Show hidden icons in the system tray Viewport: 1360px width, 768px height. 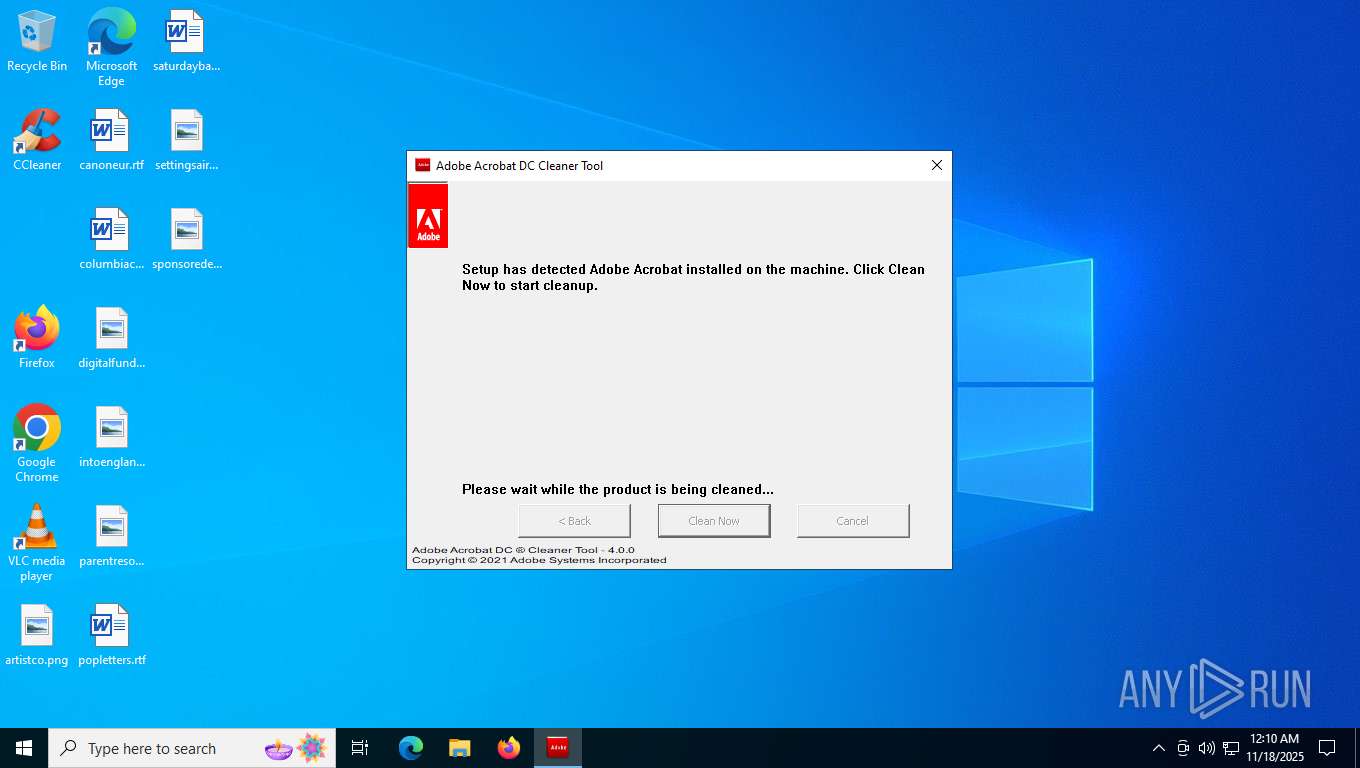[x=1159, y=748]
